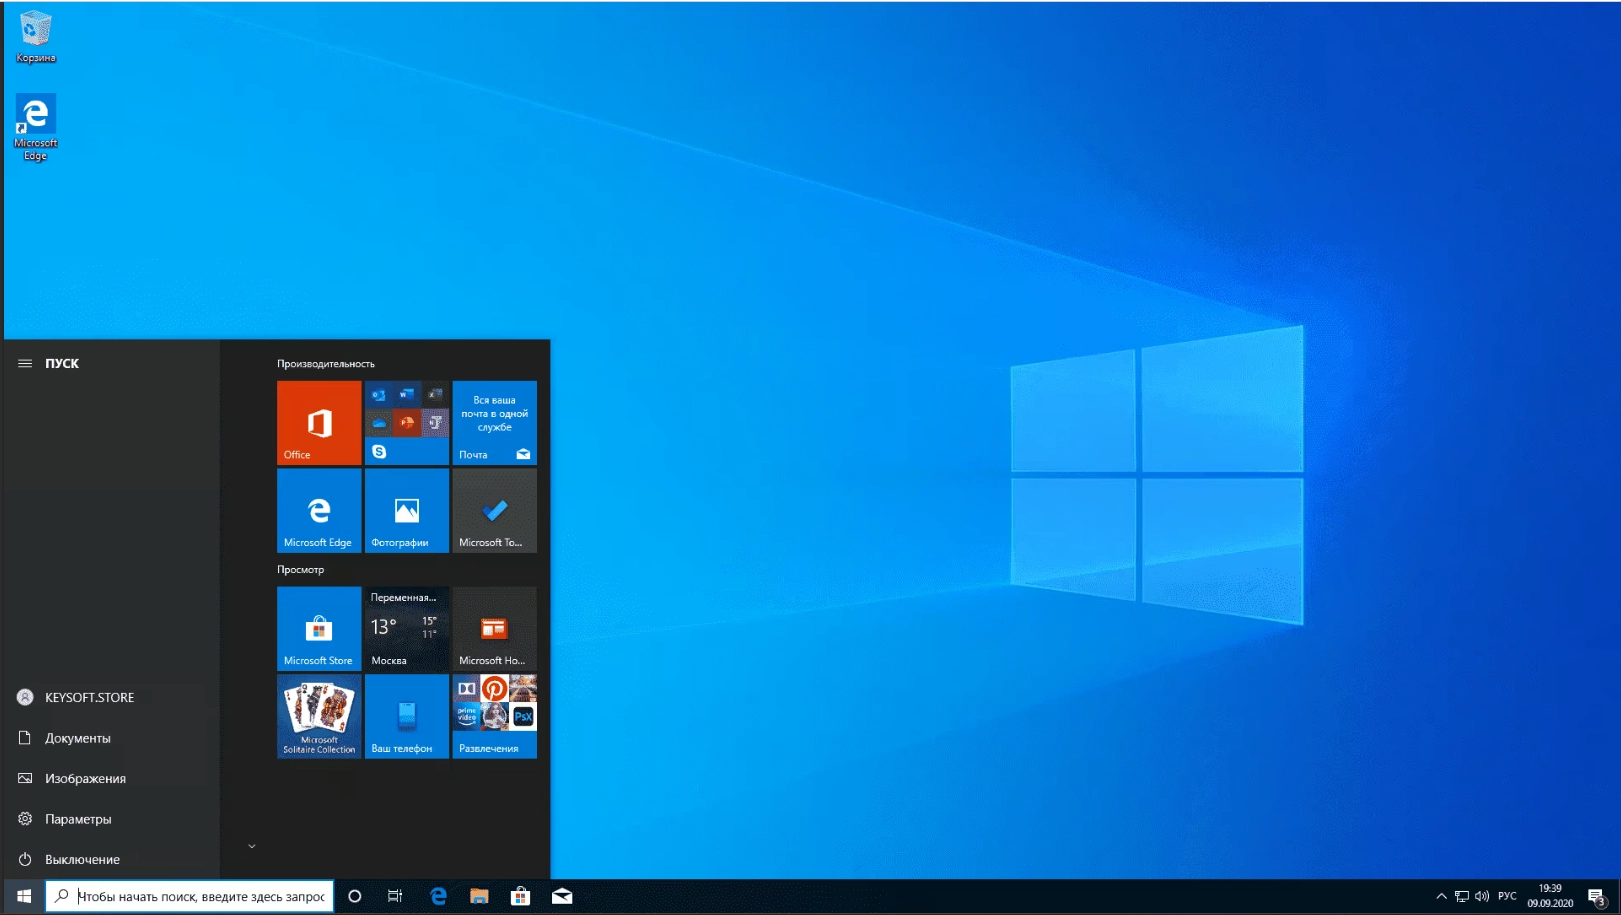The width and height of the screenshot is (1621, 915).
Task: Open the Выключение power option
Action: click(x=80, y=859)
